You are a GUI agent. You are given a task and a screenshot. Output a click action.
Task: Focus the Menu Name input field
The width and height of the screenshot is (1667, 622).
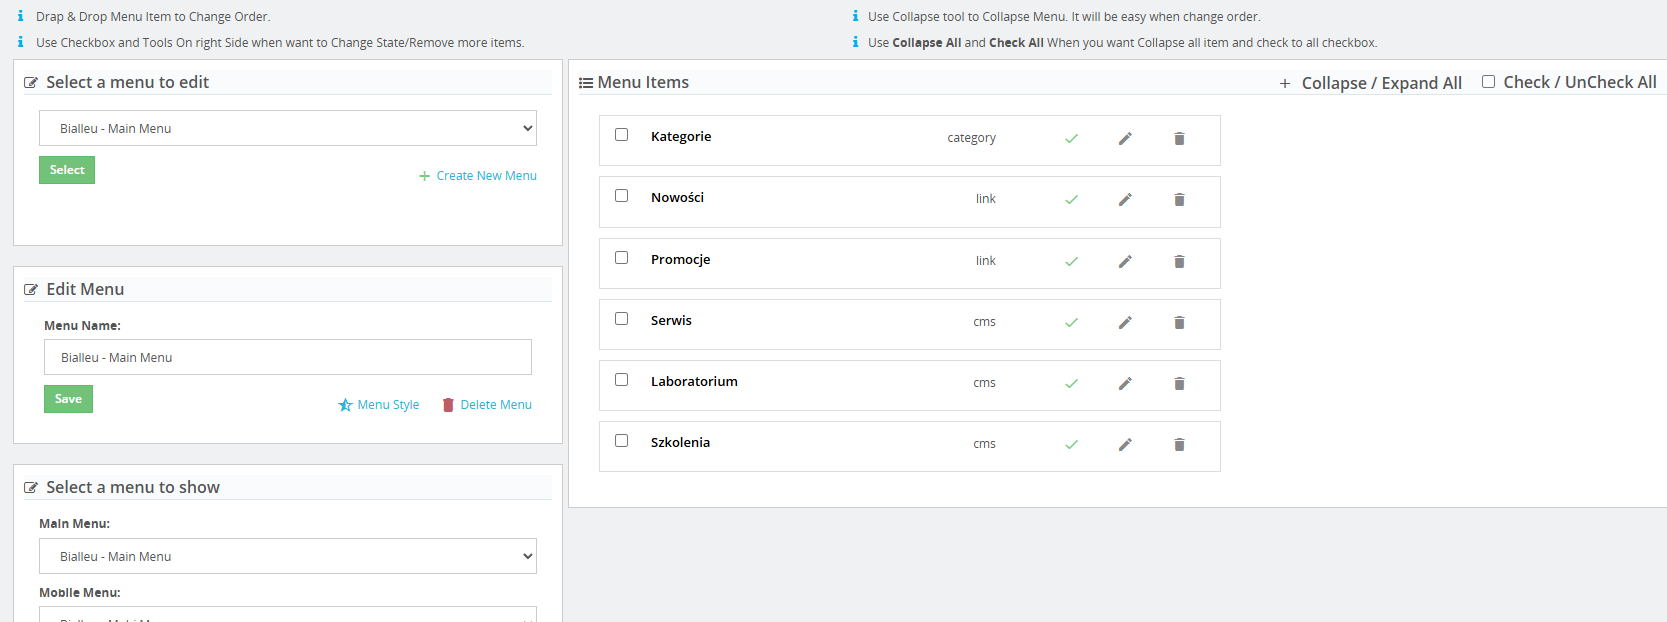(x=288, y=357)
